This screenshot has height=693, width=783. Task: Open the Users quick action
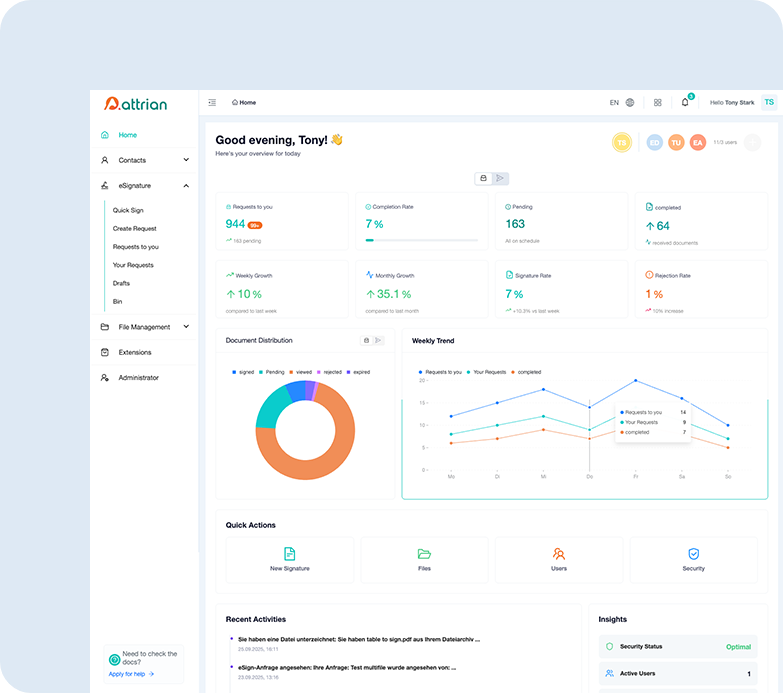tap(559, 559)
